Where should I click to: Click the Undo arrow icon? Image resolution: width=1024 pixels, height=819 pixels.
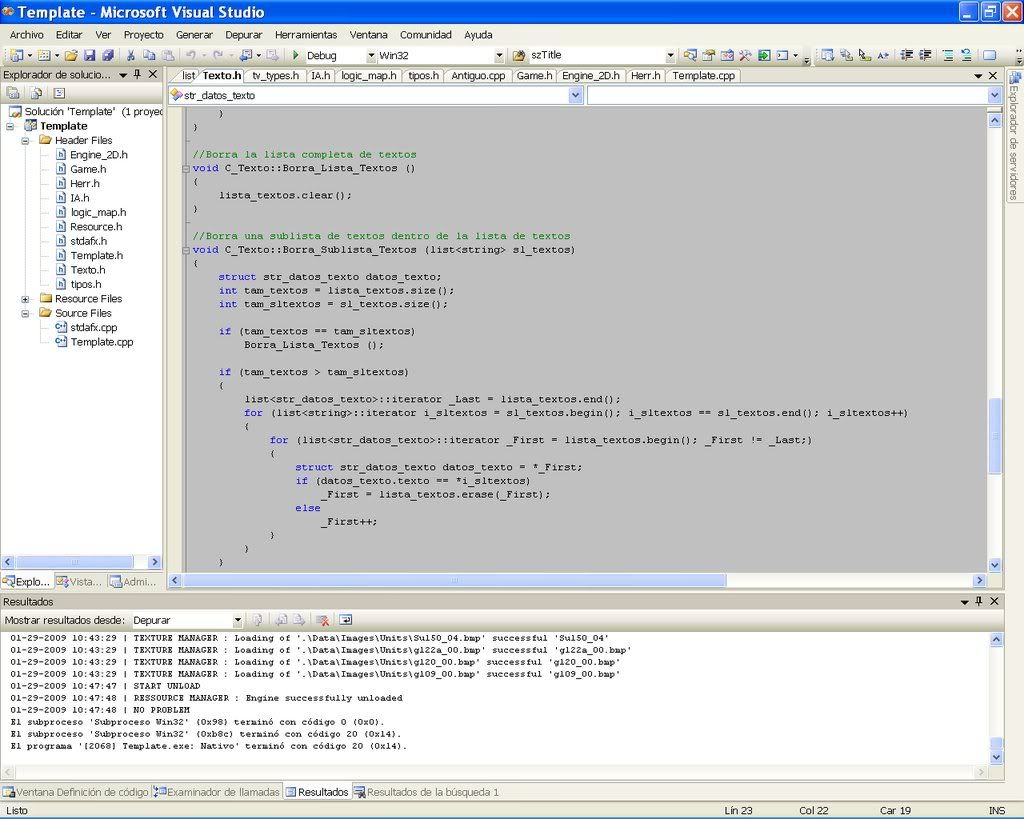pos(191,56)
